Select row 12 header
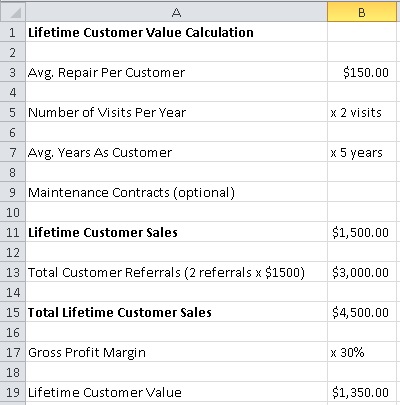 pyautogui.click(x=13, y=252)
